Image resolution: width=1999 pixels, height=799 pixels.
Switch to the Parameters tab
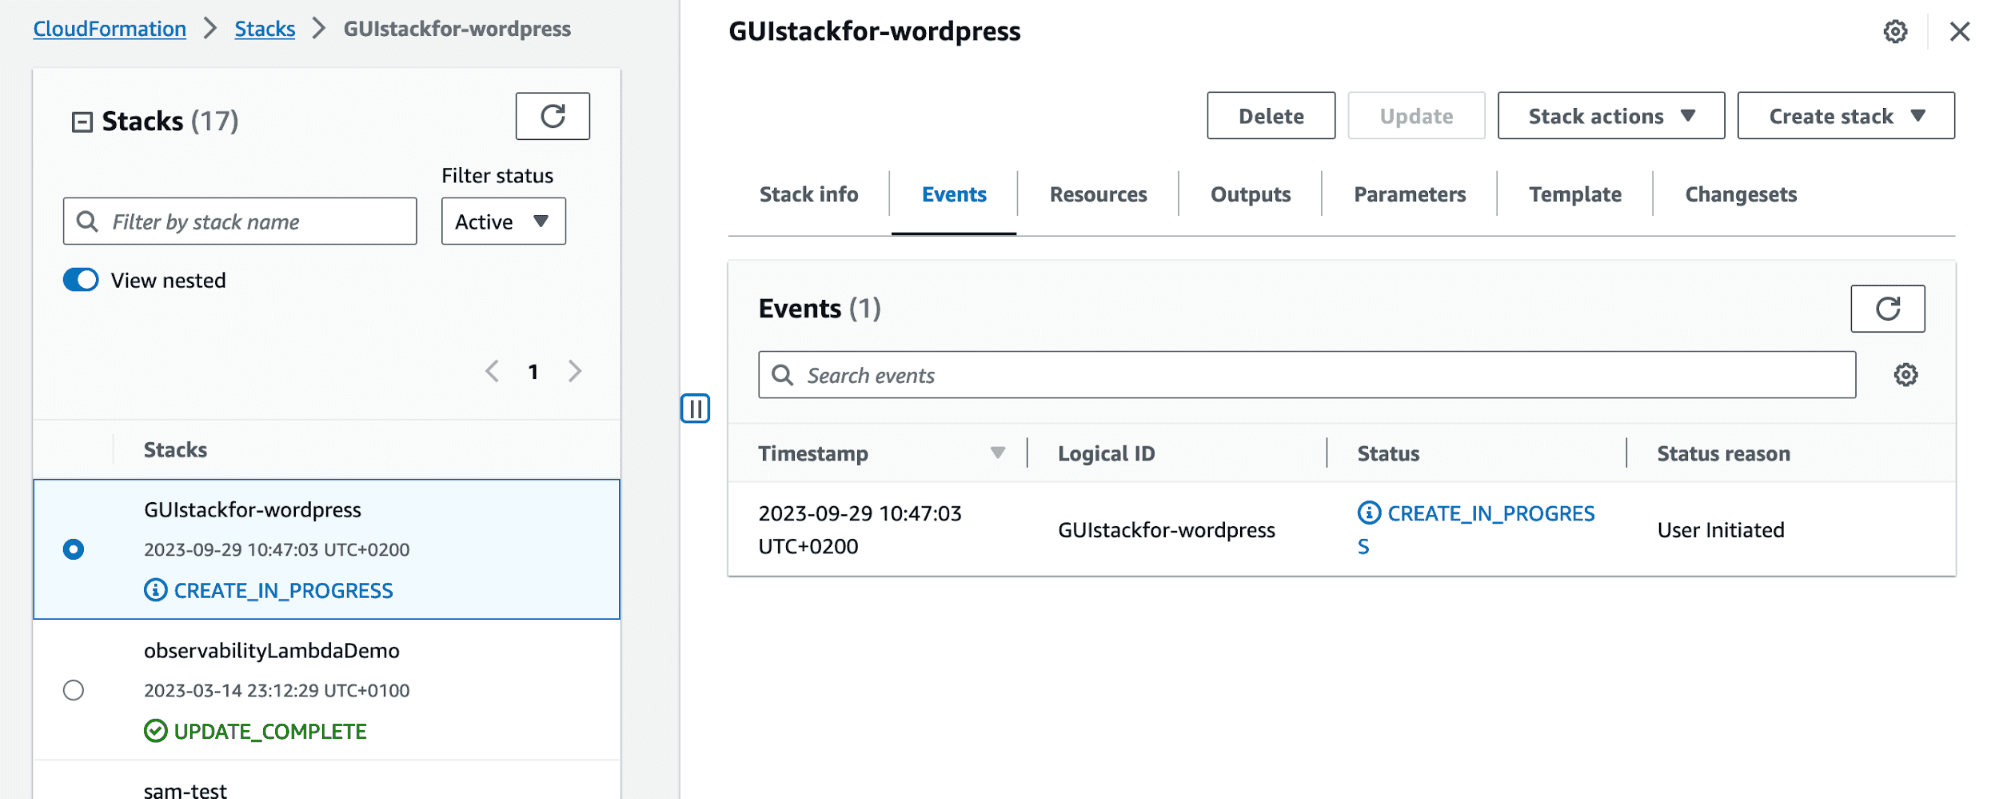click(x=1409, y=194)
